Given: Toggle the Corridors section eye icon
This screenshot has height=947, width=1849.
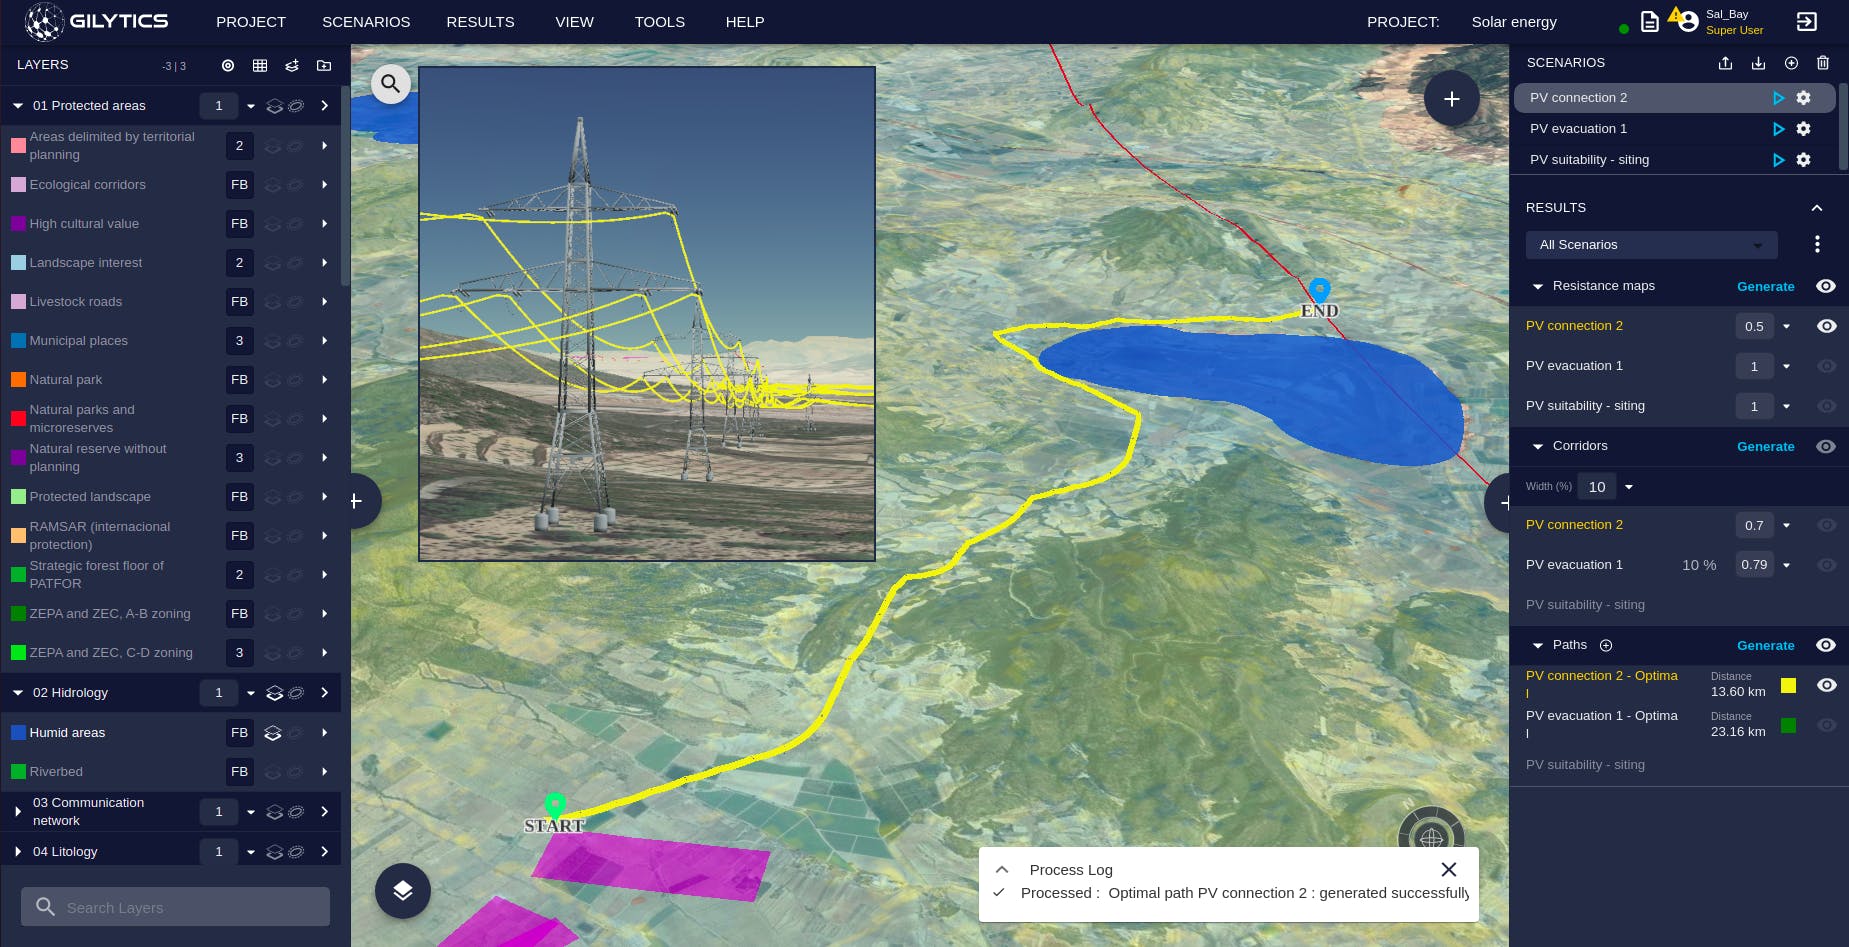Looking at the screenshot, I should [1826, 446].
